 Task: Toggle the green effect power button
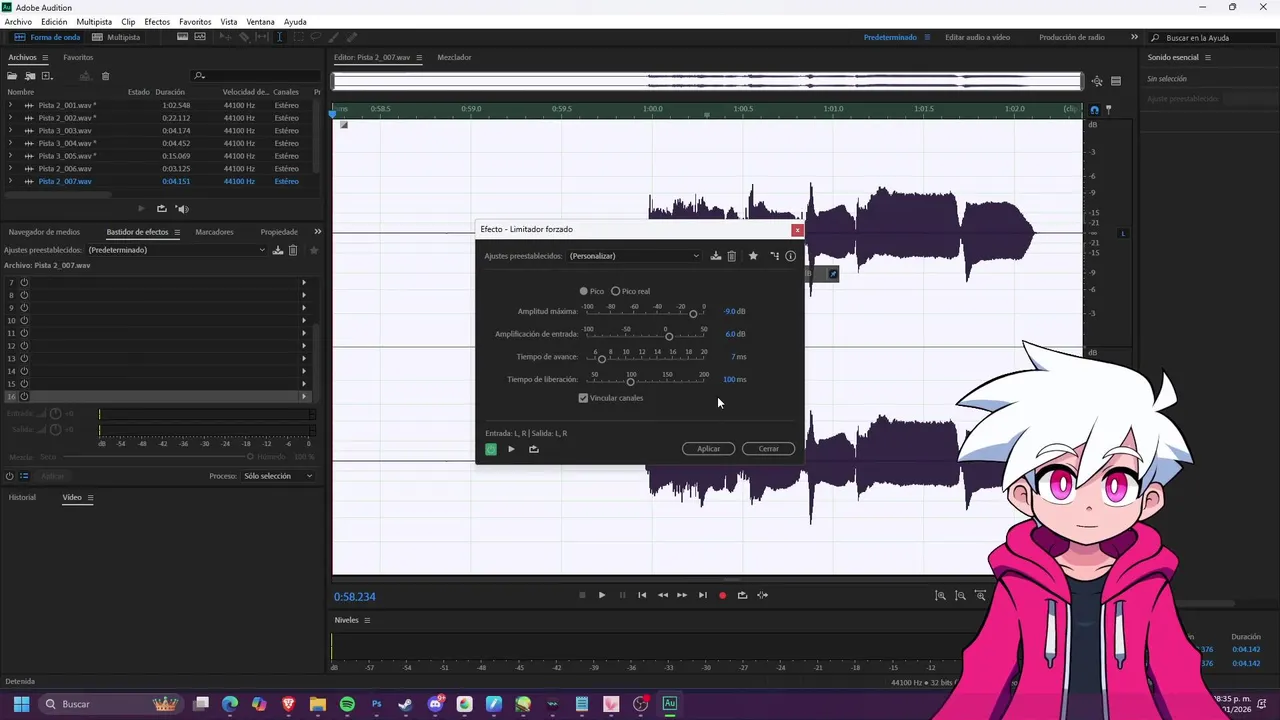point(491,449)
